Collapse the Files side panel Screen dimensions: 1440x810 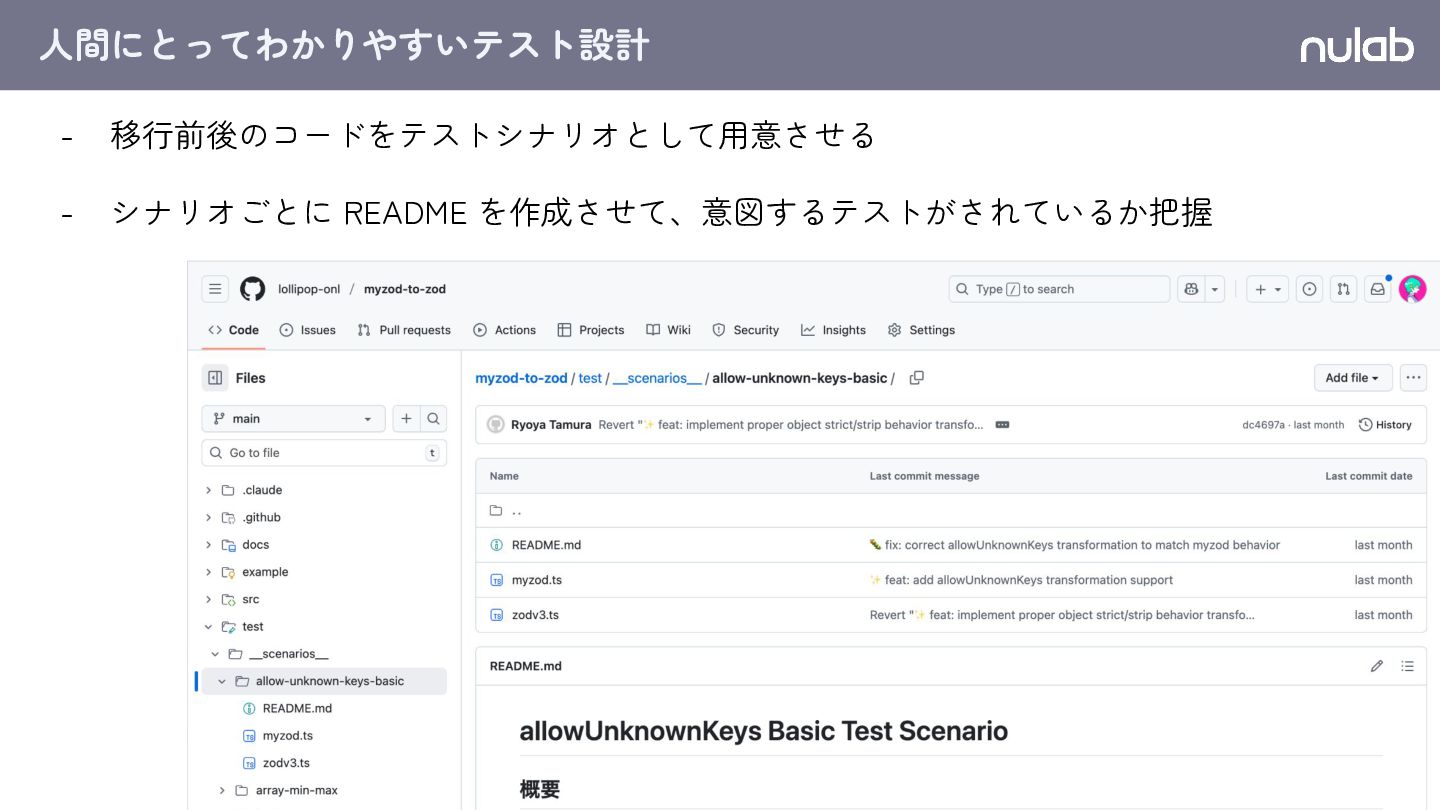click(215, 378)
